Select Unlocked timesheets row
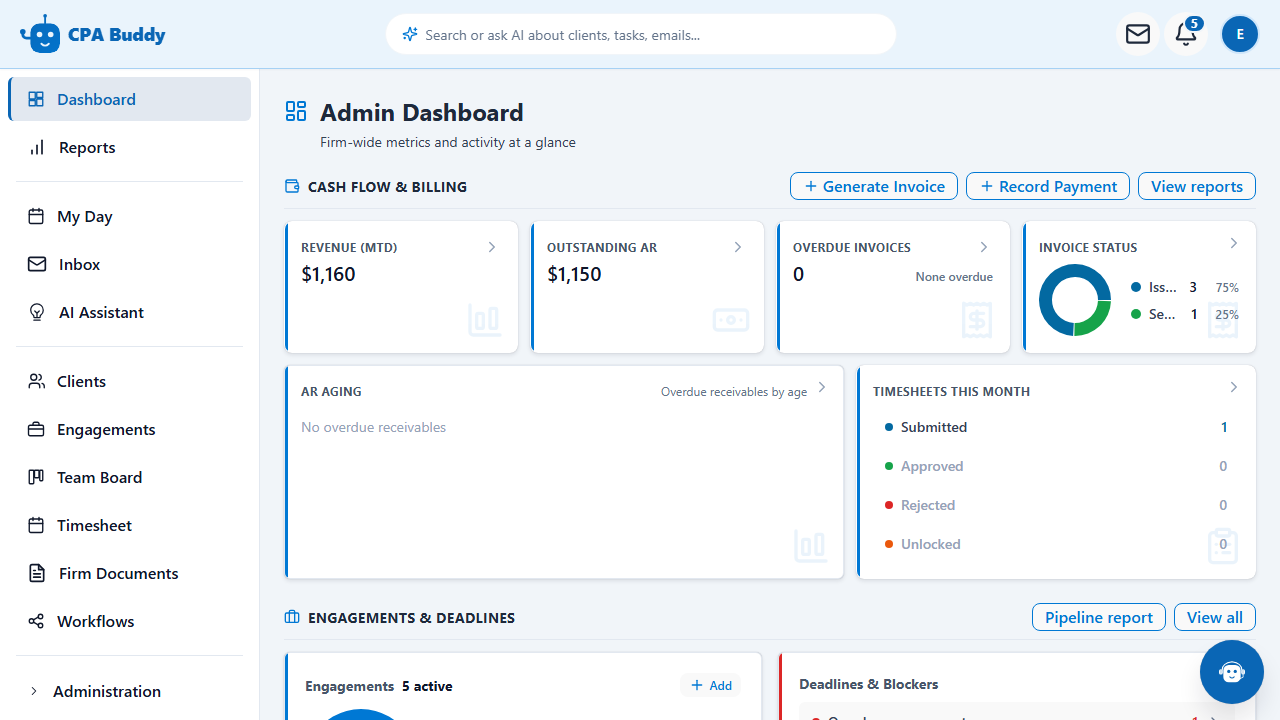The image size is (1280, 720). click(x=1056, y=544)
